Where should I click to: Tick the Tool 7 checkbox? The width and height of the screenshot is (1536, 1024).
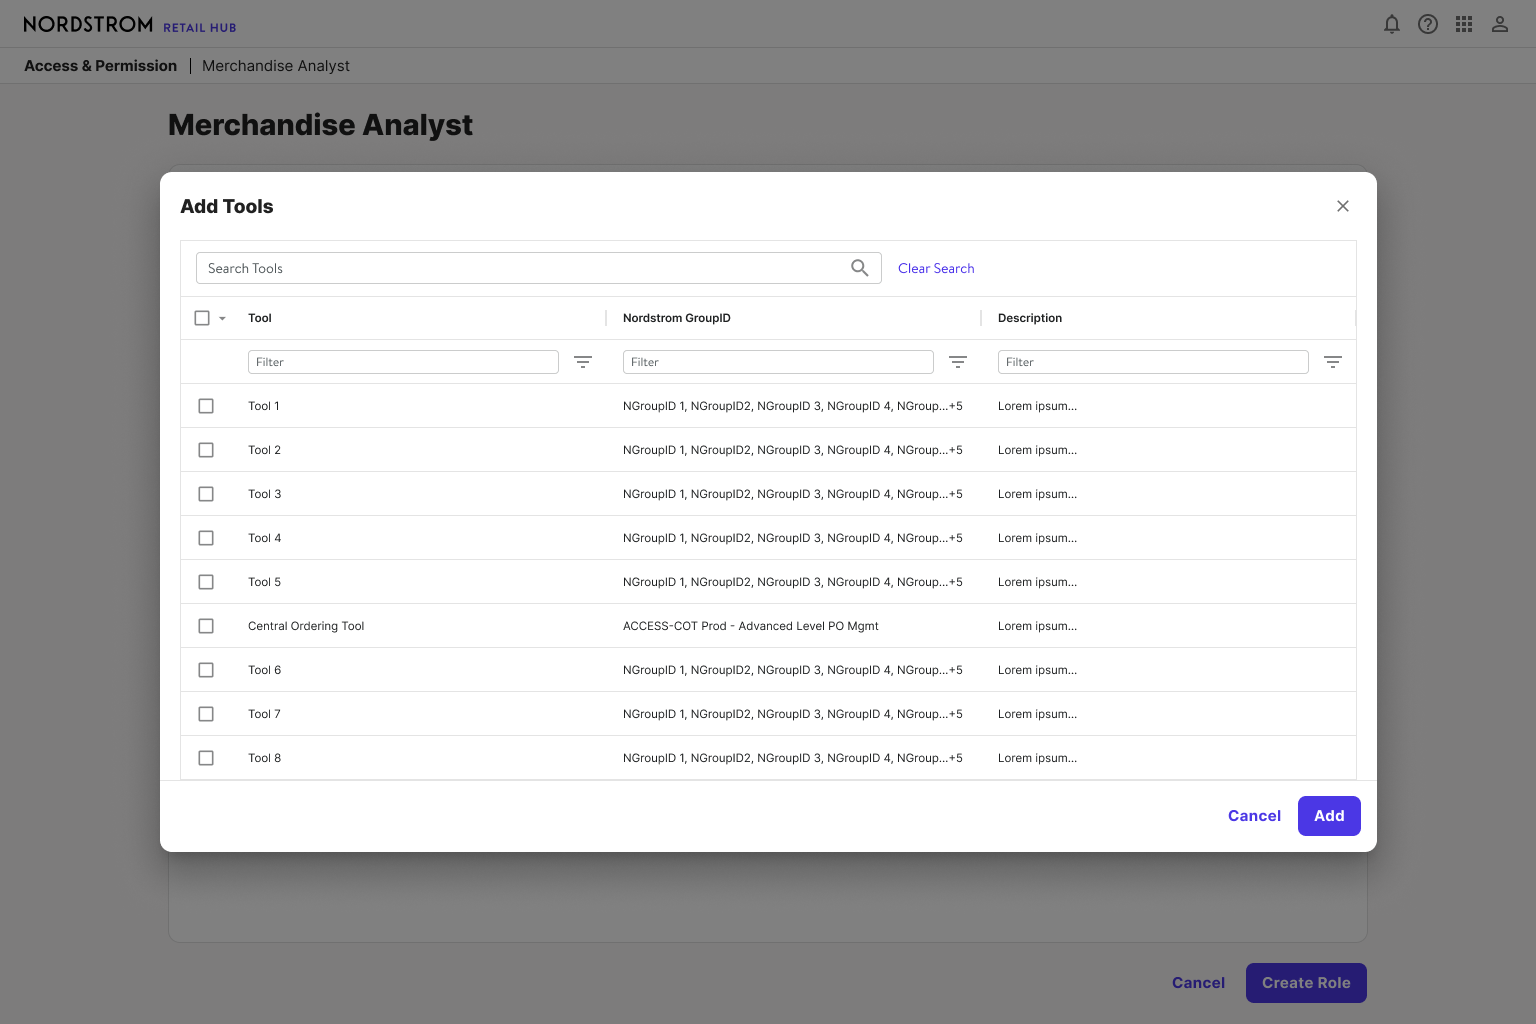(206, 714)
